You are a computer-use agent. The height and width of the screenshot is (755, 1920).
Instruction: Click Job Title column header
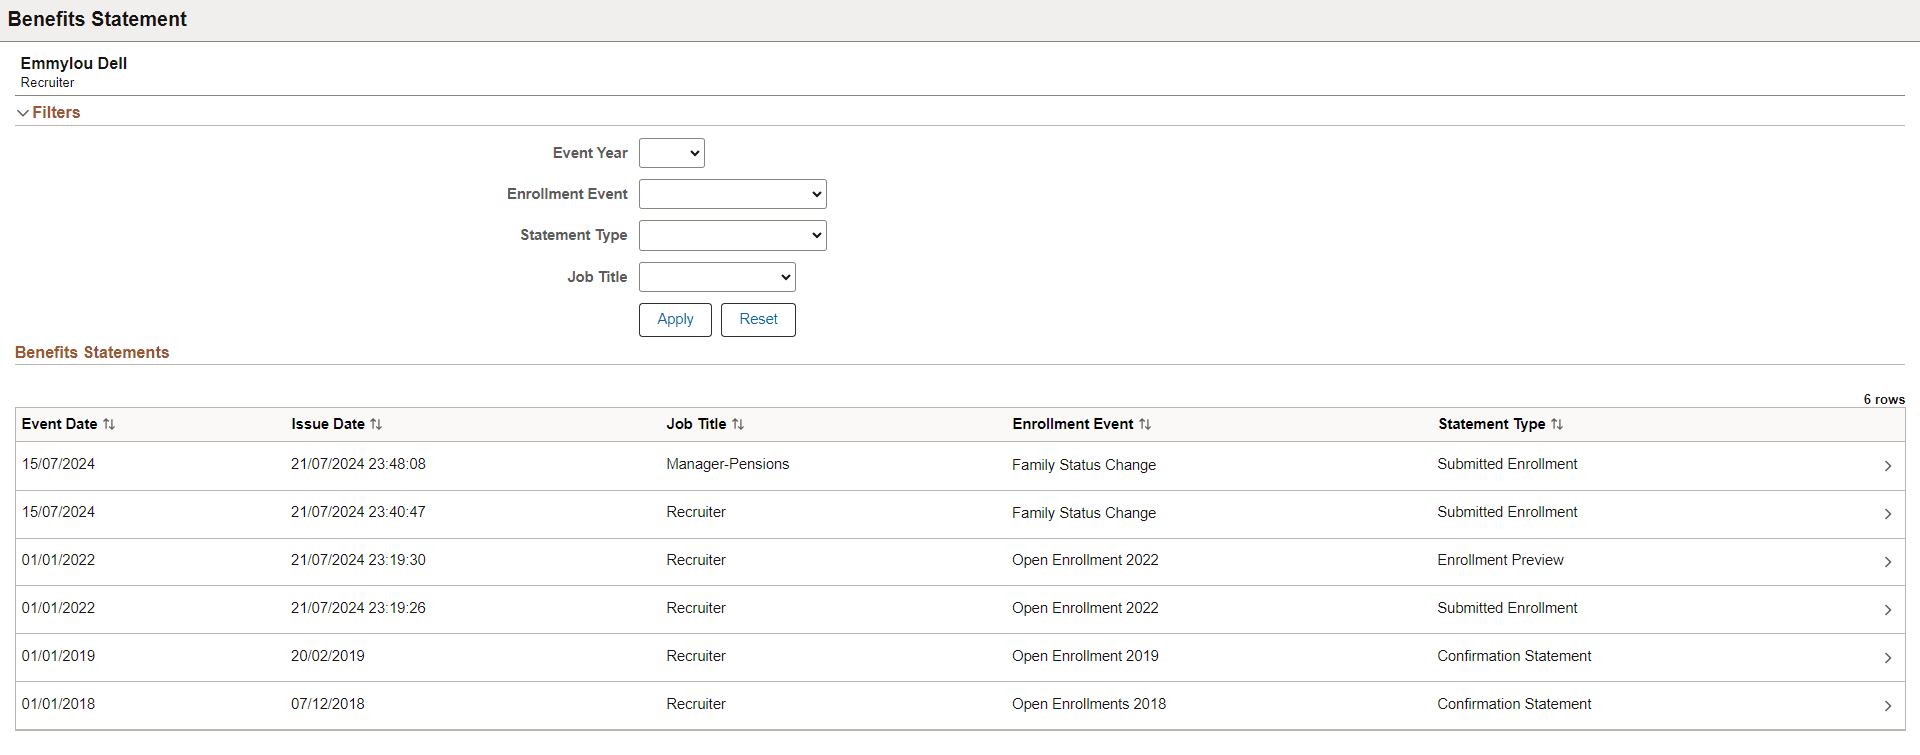tap(696, 424)
